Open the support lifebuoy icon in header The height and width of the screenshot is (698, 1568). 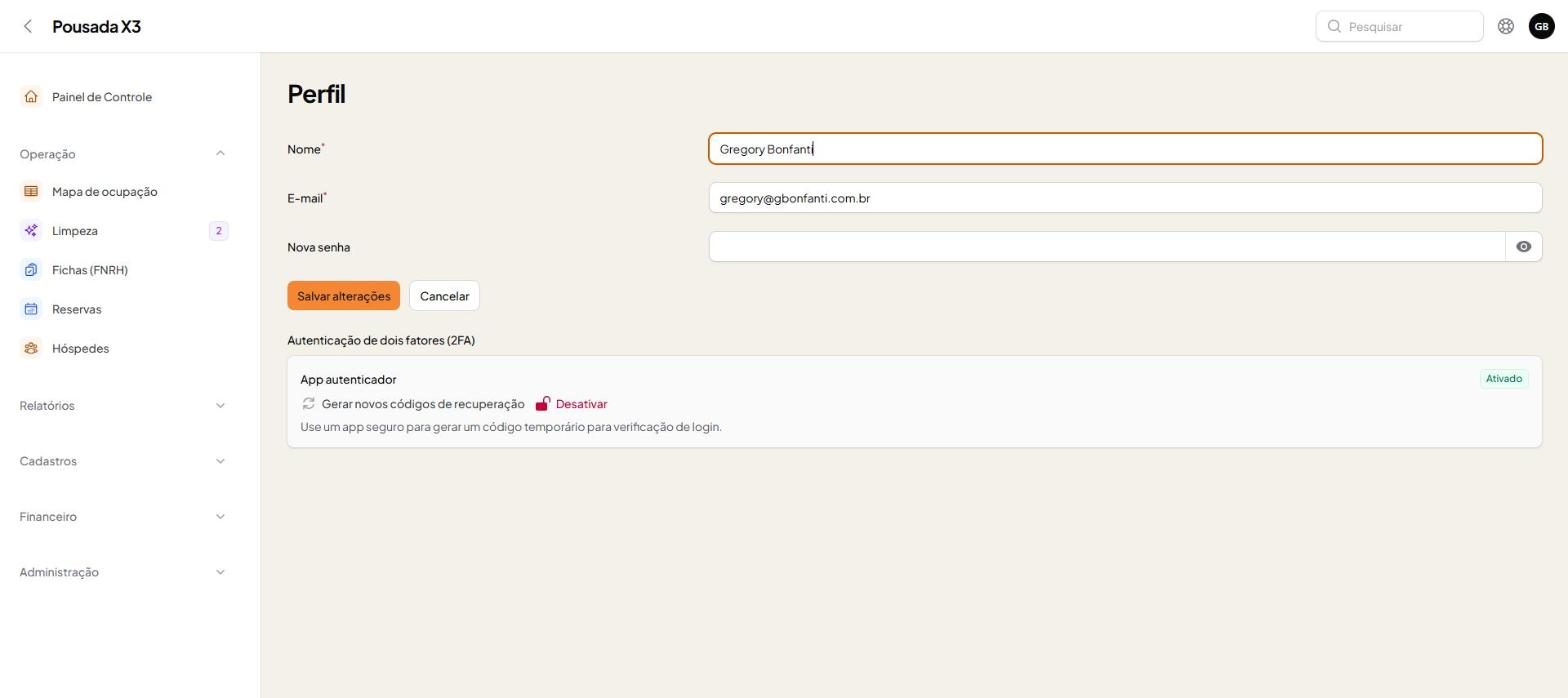(x=1505, y=27)
